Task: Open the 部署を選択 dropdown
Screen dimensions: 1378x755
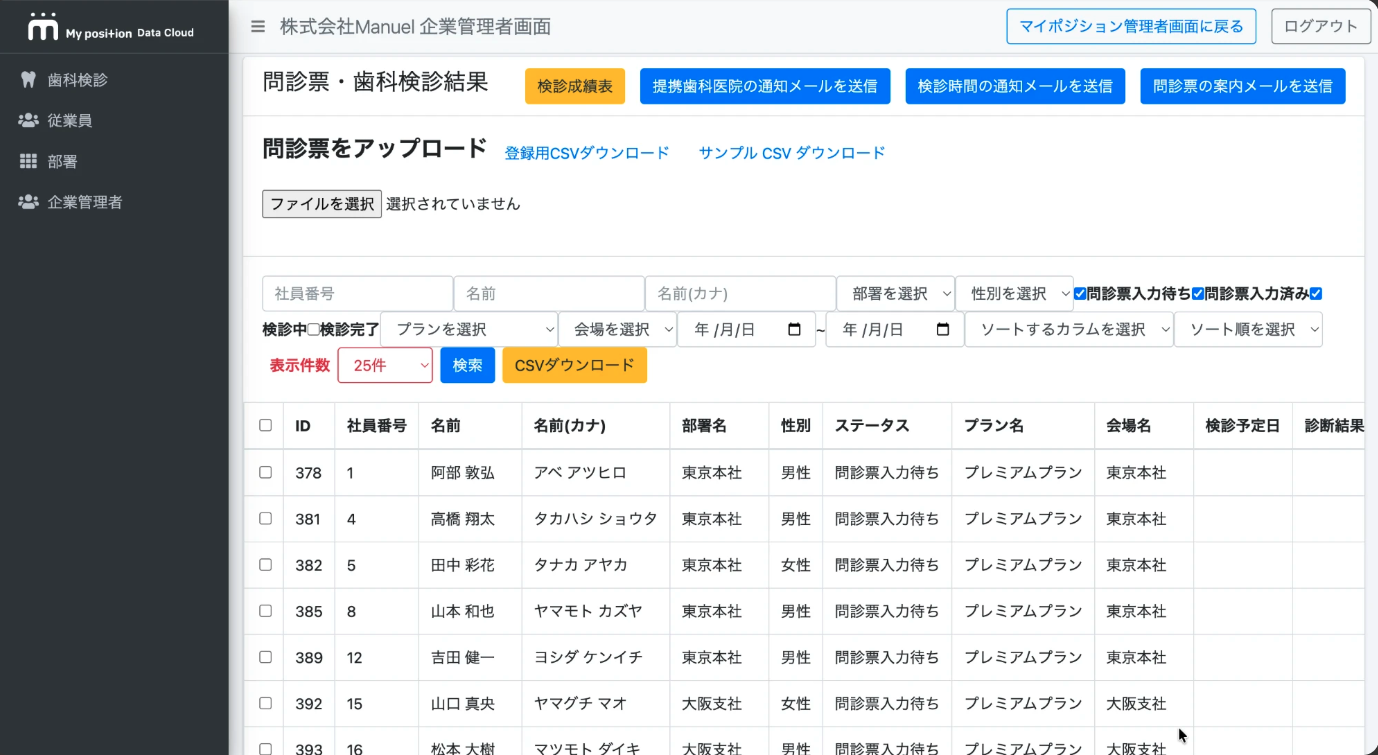Action: 896,294
